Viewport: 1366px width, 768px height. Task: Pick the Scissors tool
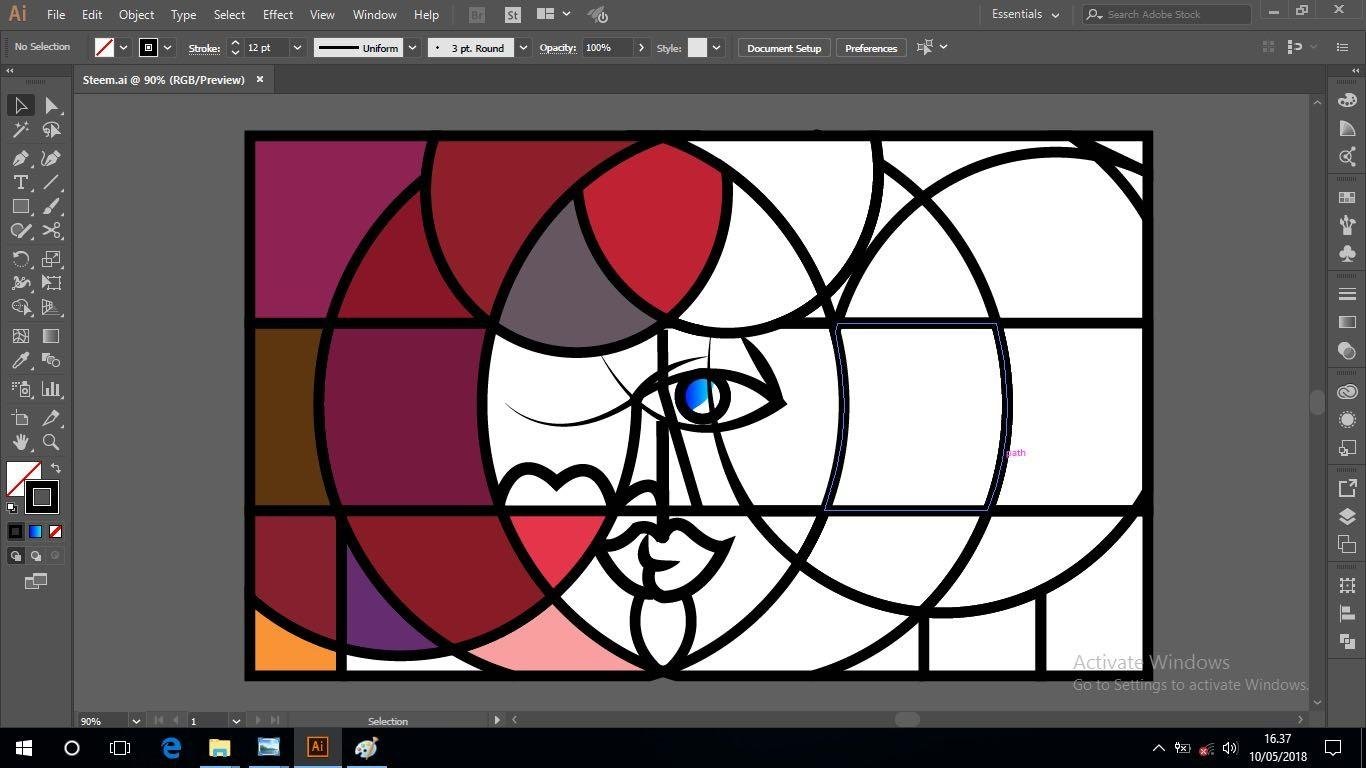pos(51,230)
